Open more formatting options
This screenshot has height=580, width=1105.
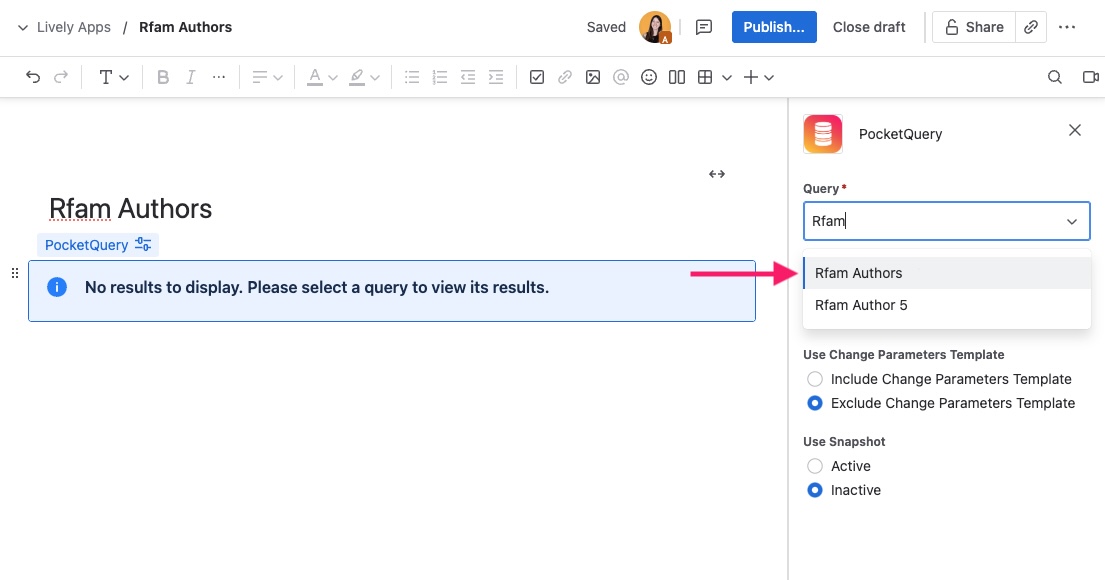(218, 77)
